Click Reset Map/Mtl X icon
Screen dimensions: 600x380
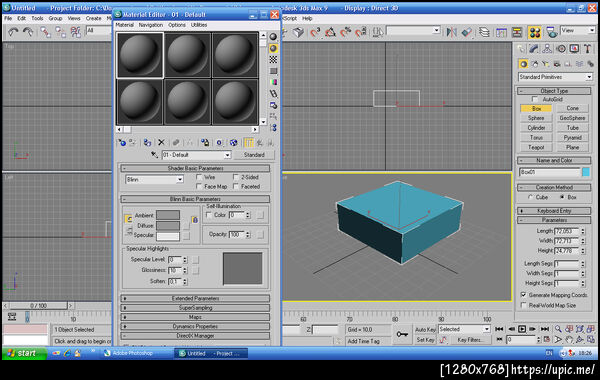(x=161, y=143)
